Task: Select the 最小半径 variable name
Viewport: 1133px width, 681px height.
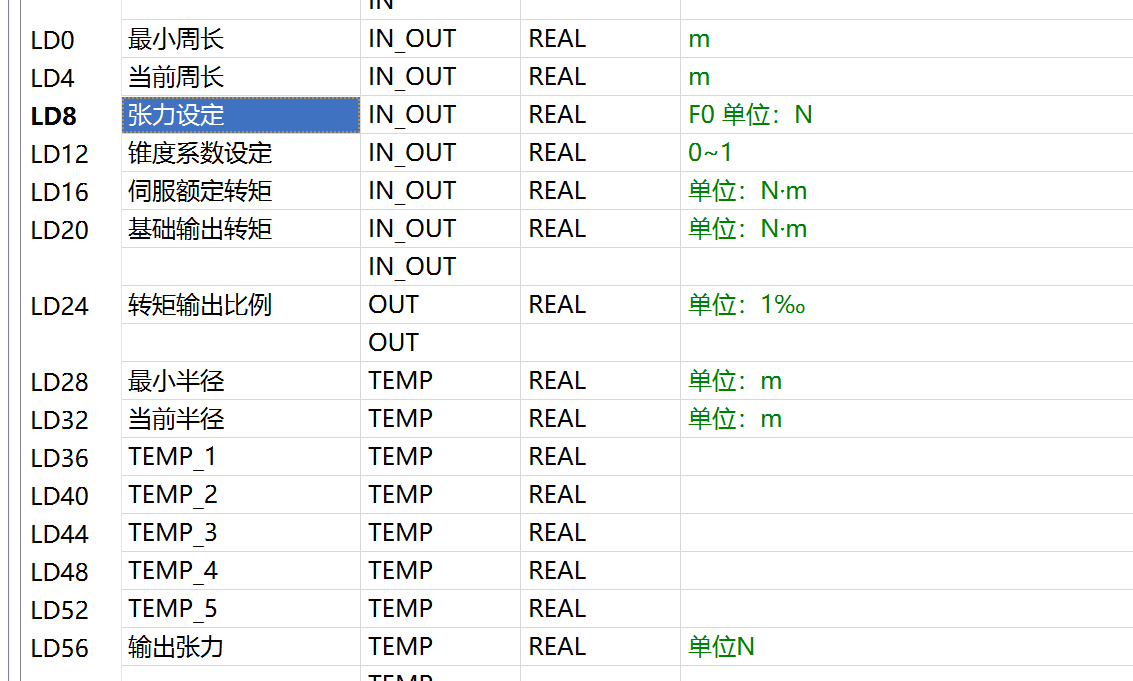Action: pos(176,381)
